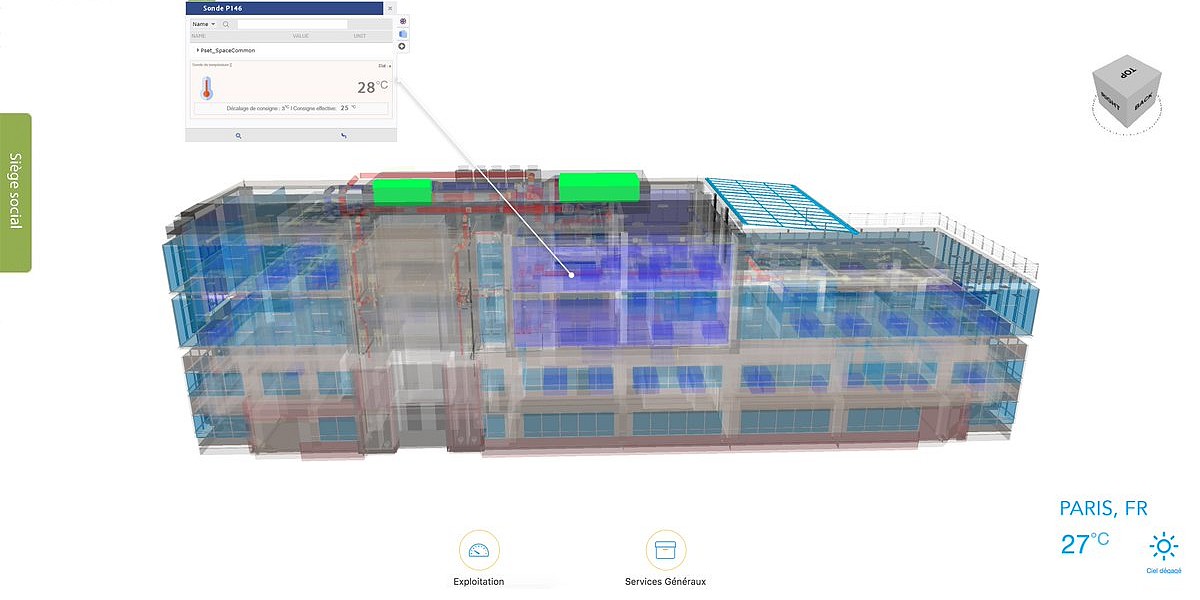Click the PARIS, FR weather location
1200x600 pixels.
point(1103,509)
